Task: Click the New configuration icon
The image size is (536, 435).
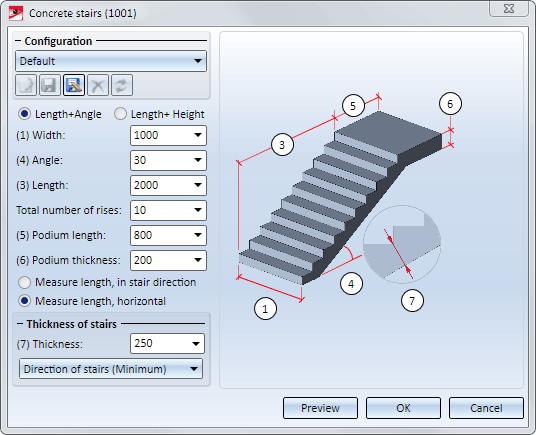Action: (26, 85)
